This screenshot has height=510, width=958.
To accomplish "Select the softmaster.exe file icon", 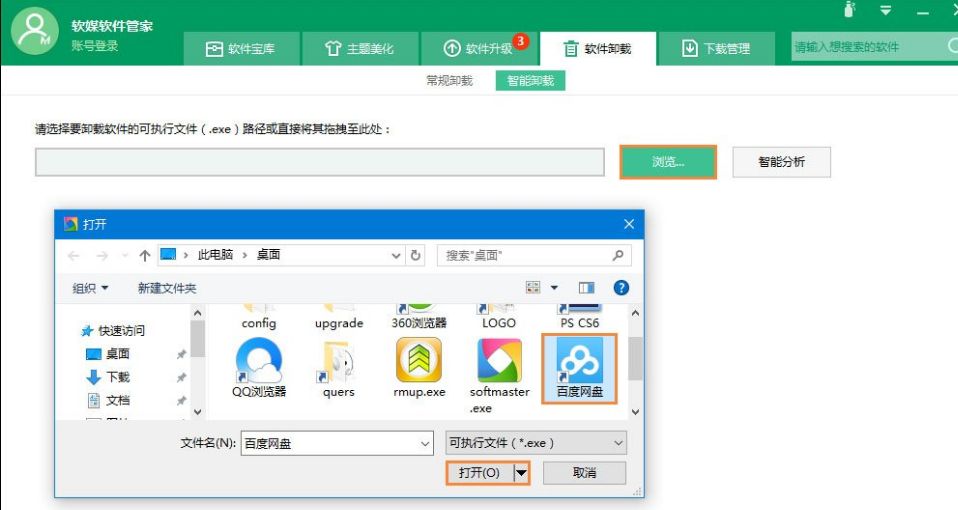I will point(499,362).
